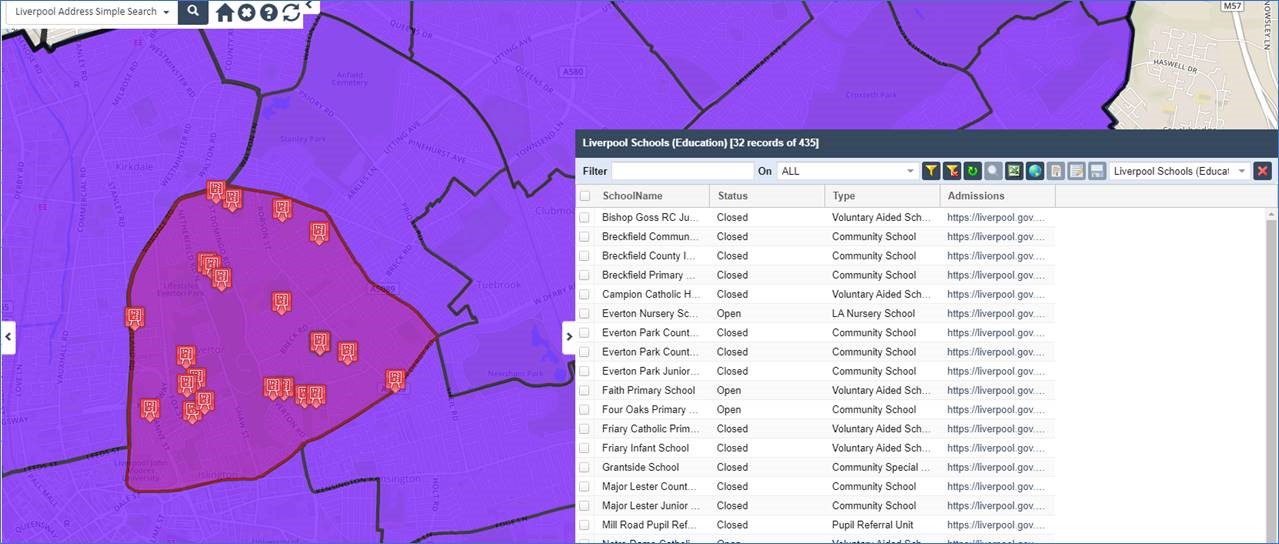Tick the checkbox for Faith Primary School
The image size is (1279, 544).
(585, 391)
